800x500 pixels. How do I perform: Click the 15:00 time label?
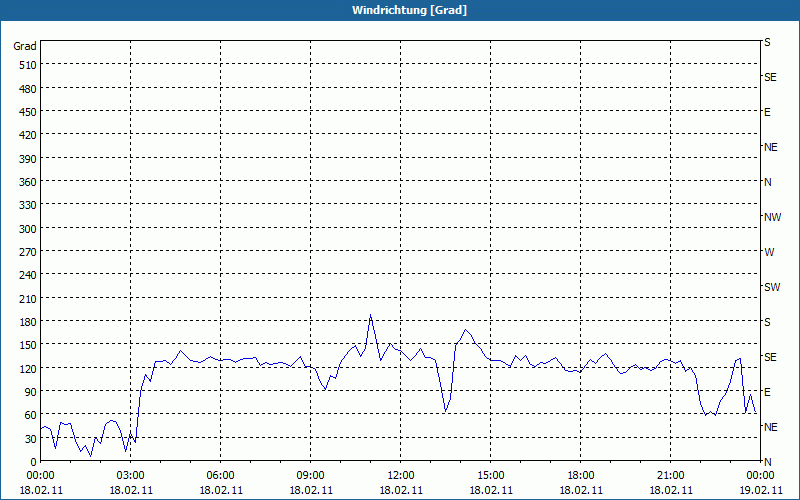pyautogui.click(x=490, y=476)
